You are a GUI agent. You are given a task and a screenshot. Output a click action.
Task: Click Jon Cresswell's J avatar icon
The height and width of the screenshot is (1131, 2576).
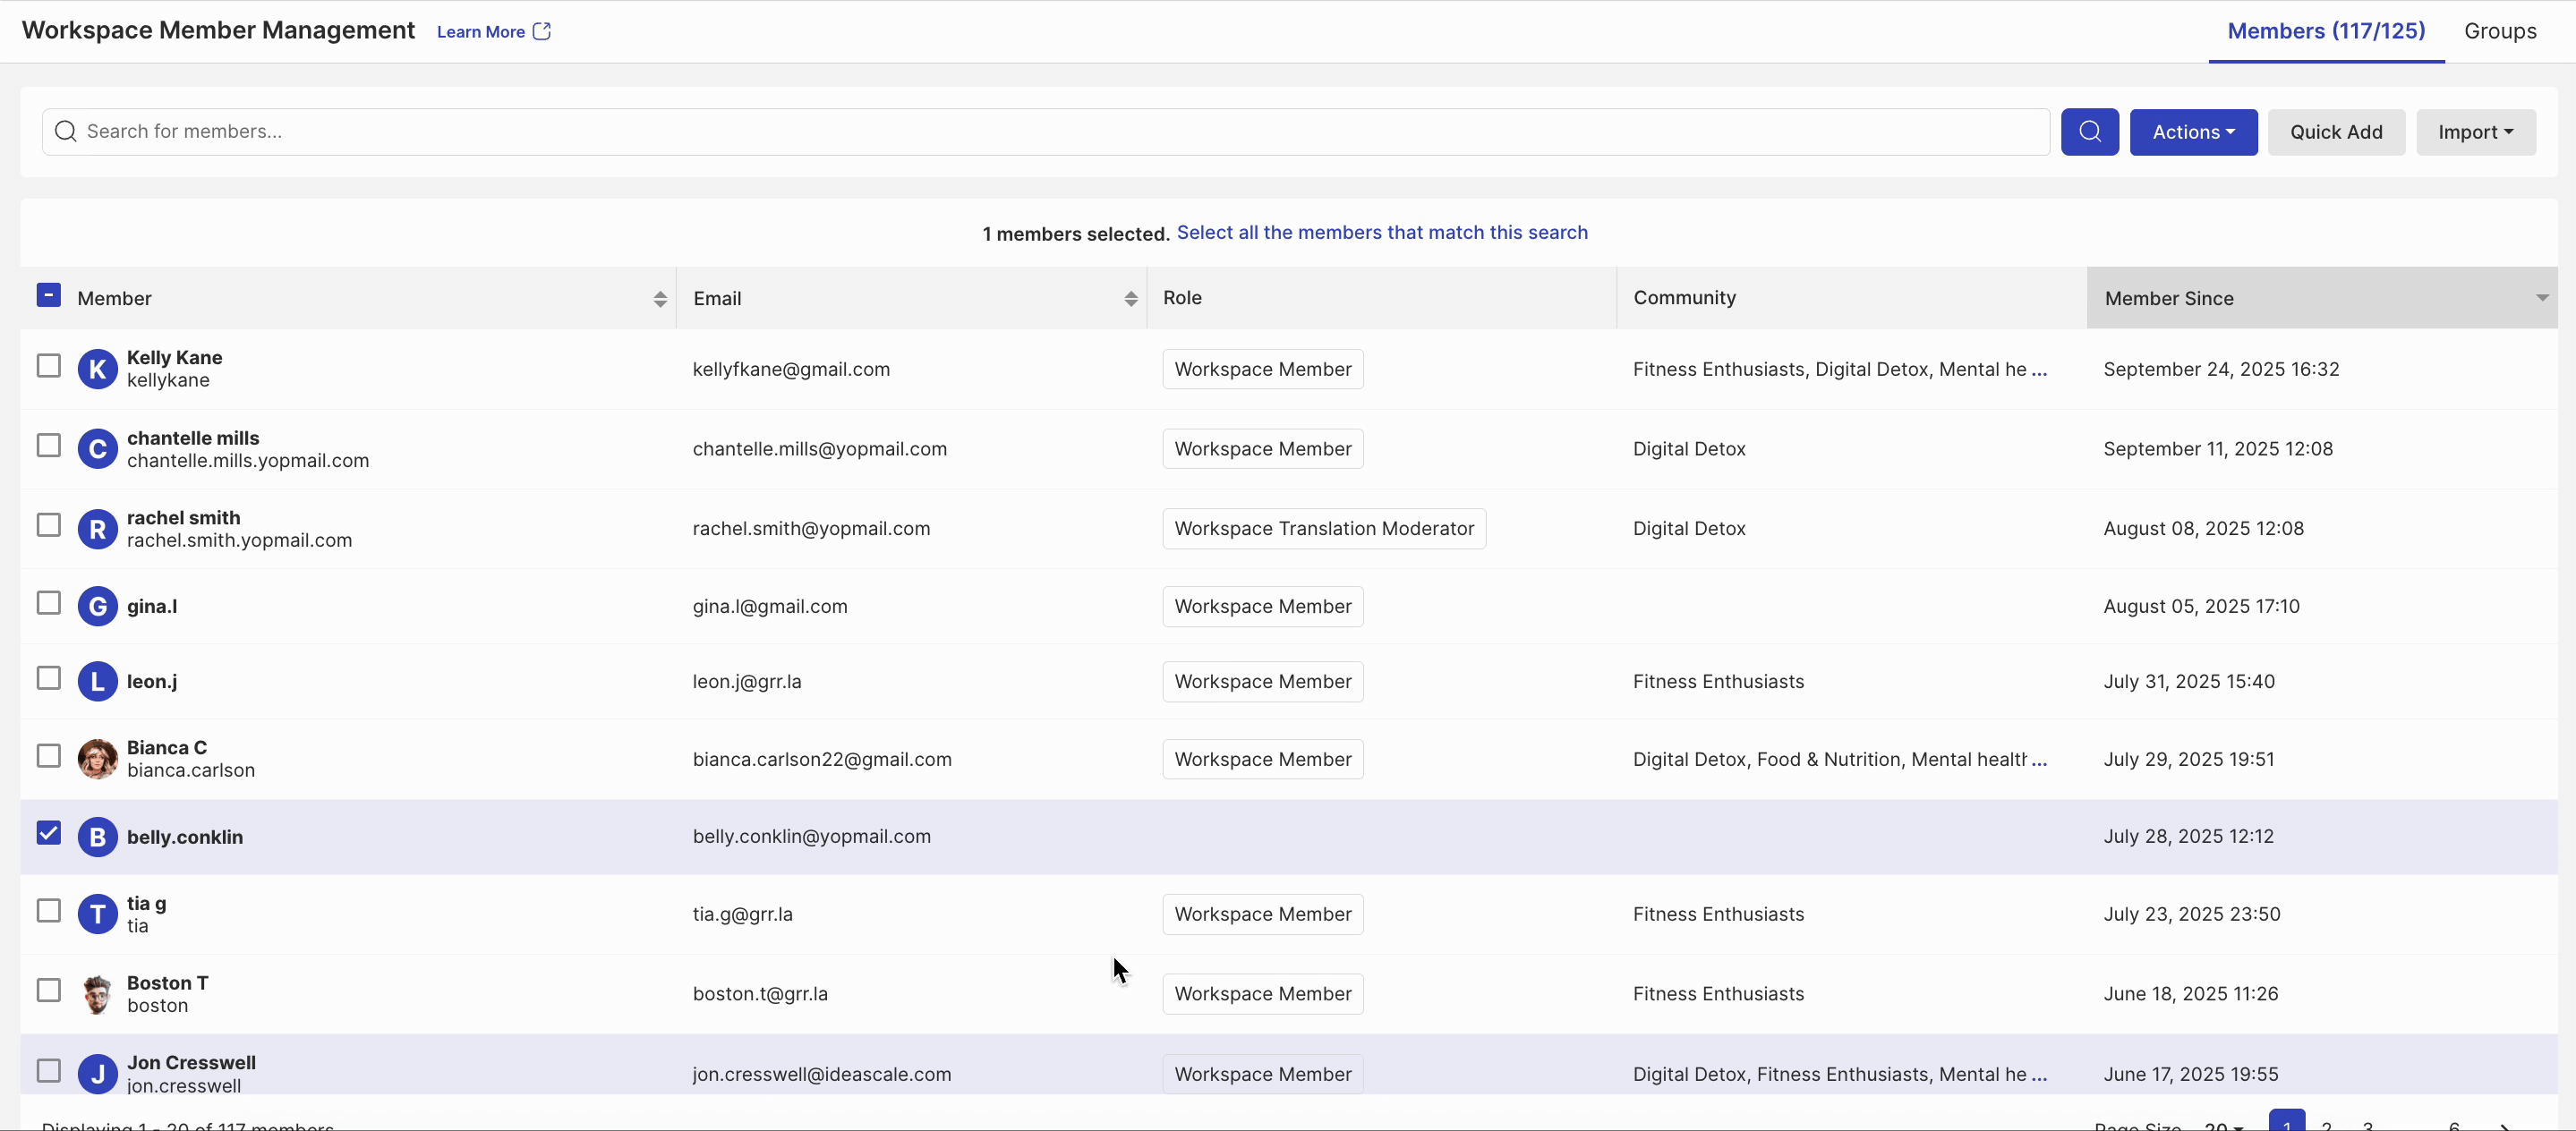tap(97, 1074)
